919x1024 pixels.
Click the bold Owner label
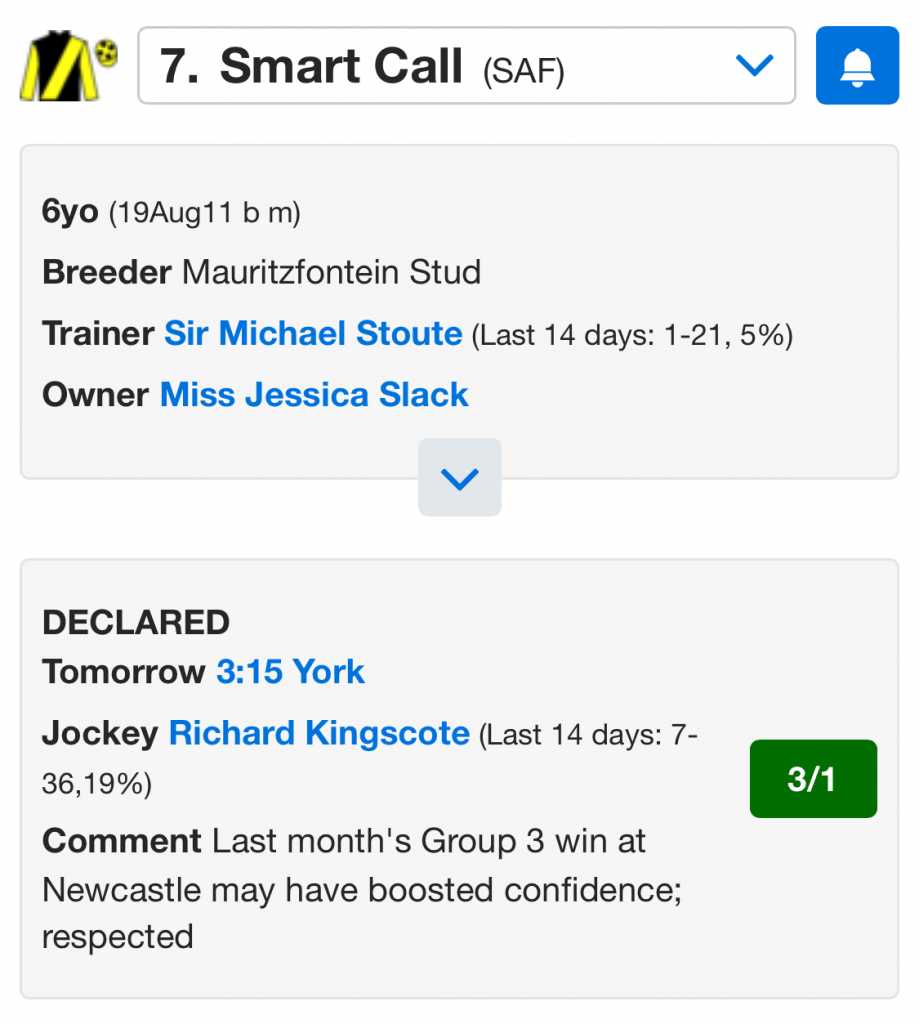tap(96, 394)
